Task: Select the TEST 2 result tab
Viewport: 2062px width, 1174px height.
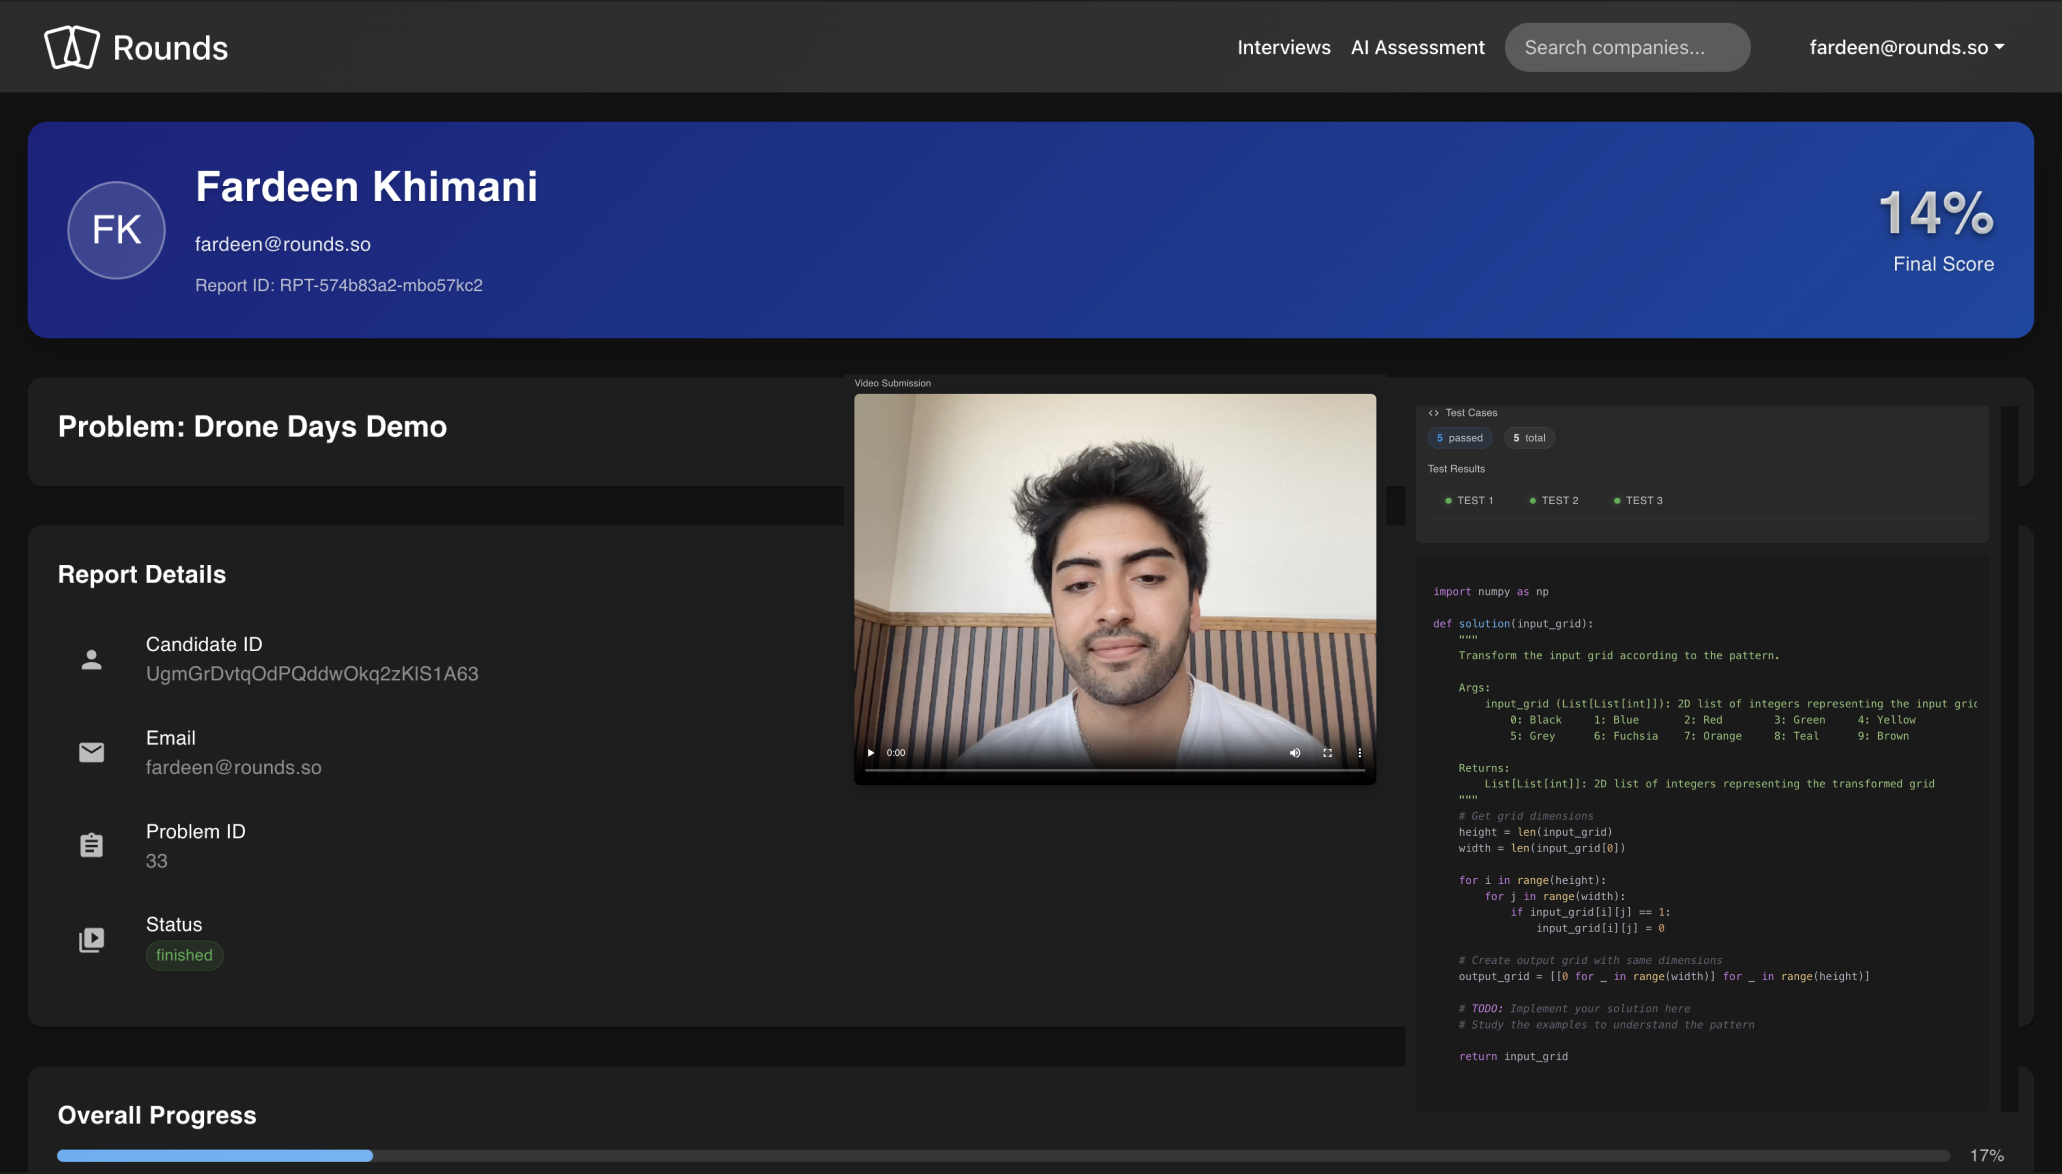Action: coord(1554,500)
